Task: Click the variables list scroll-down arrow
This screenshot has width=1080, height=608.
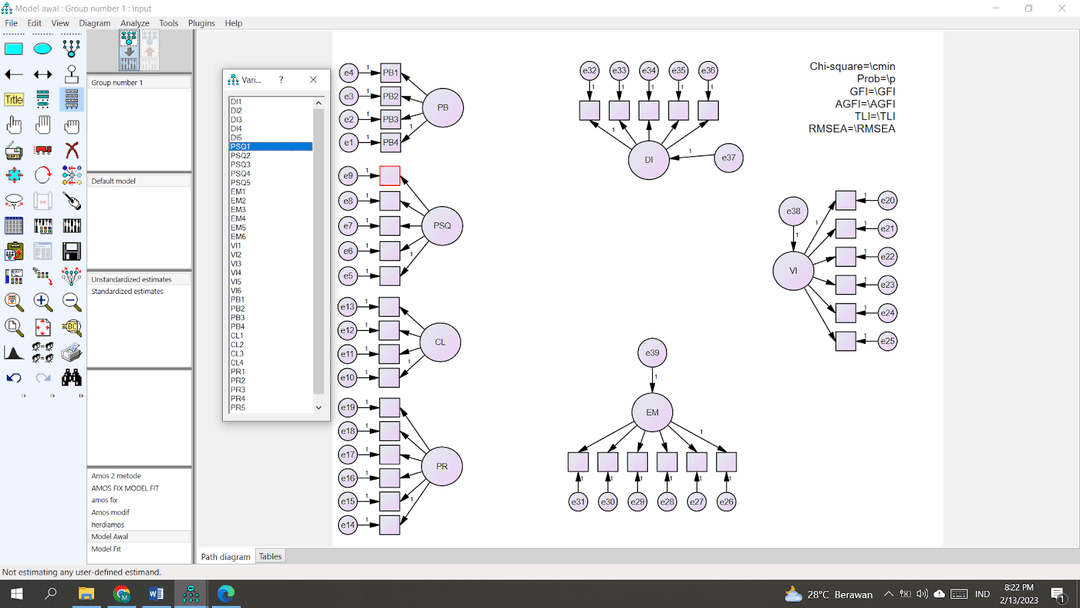Action: 318,408
